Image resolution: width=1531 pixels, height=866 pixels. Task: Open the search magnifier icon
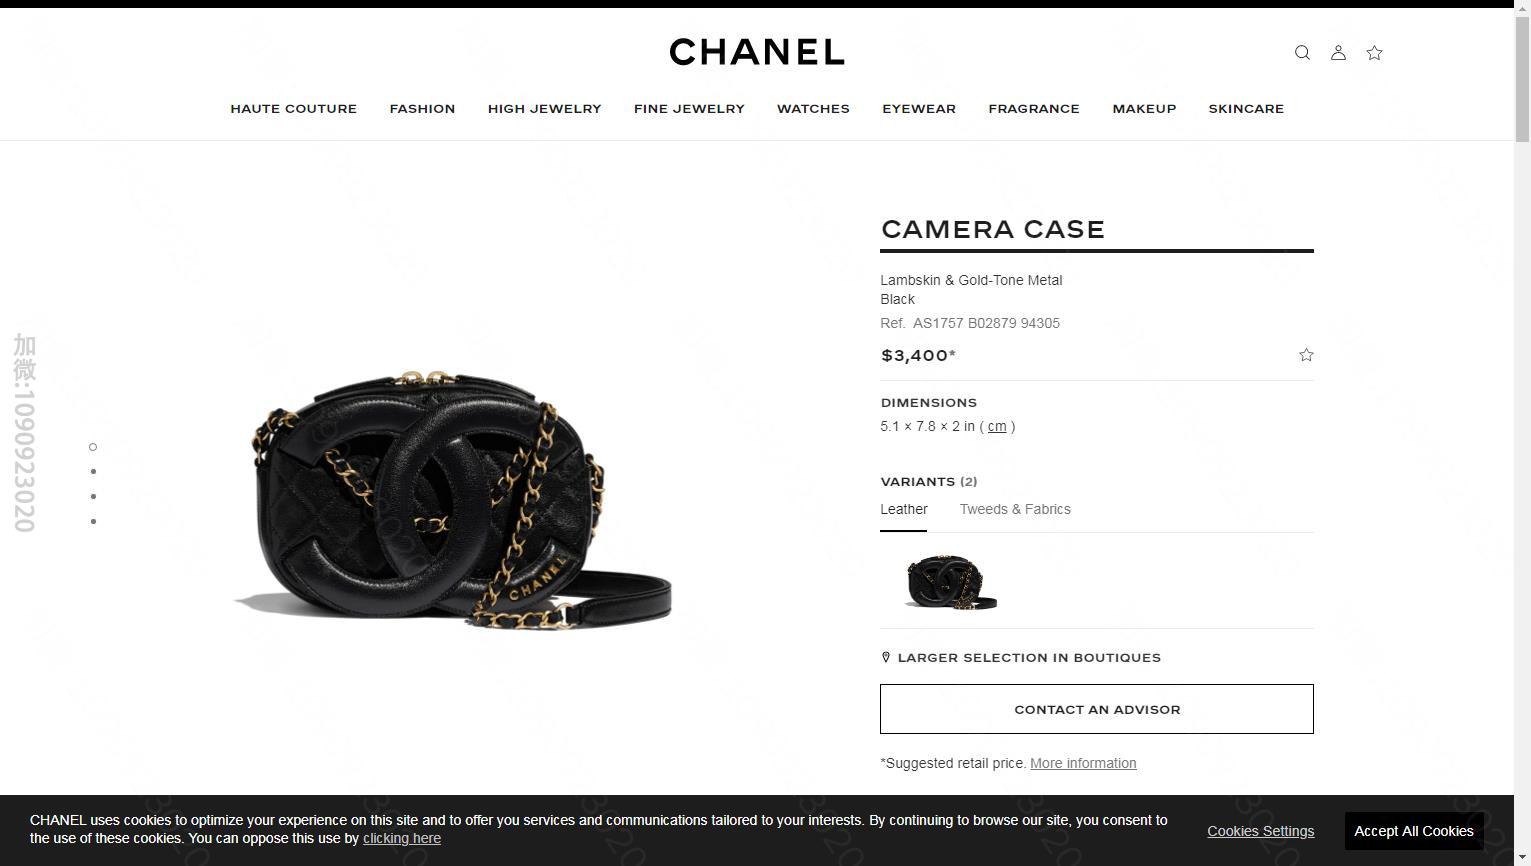click(x=1302, y=53)
